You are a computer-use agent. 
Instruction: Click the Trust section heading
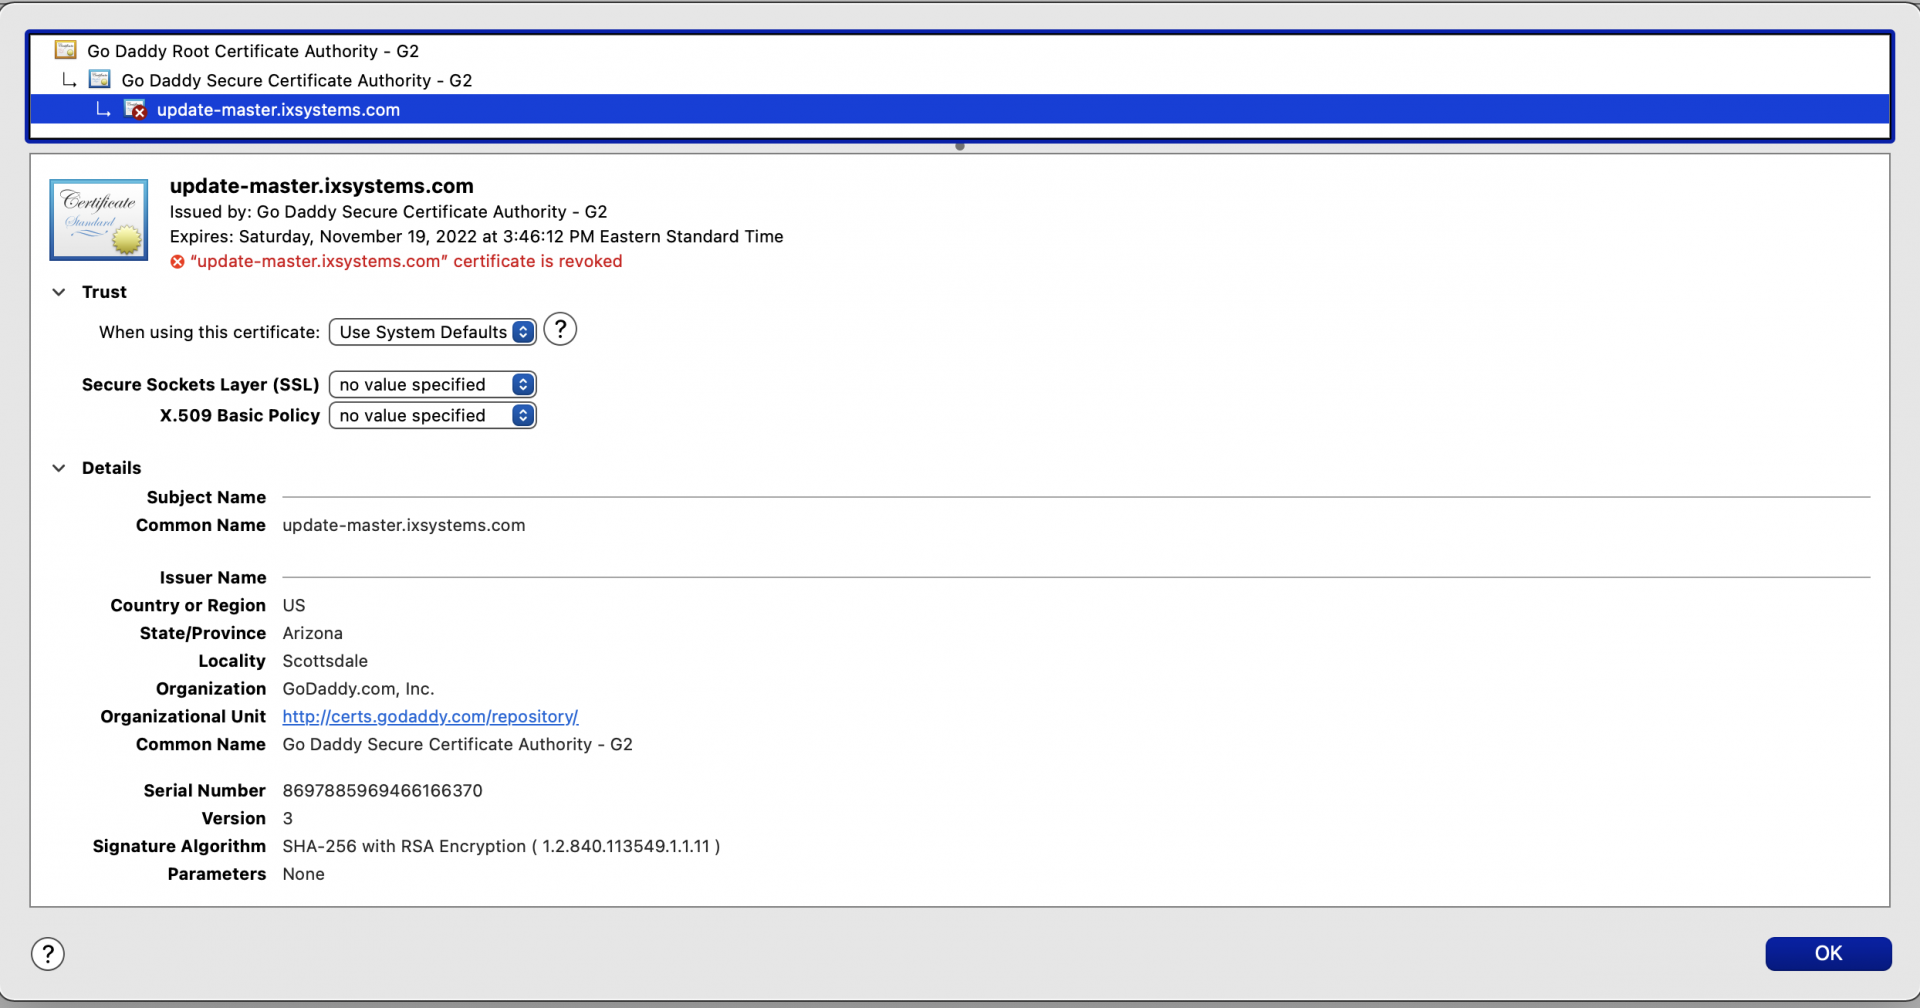click(104, 292)
